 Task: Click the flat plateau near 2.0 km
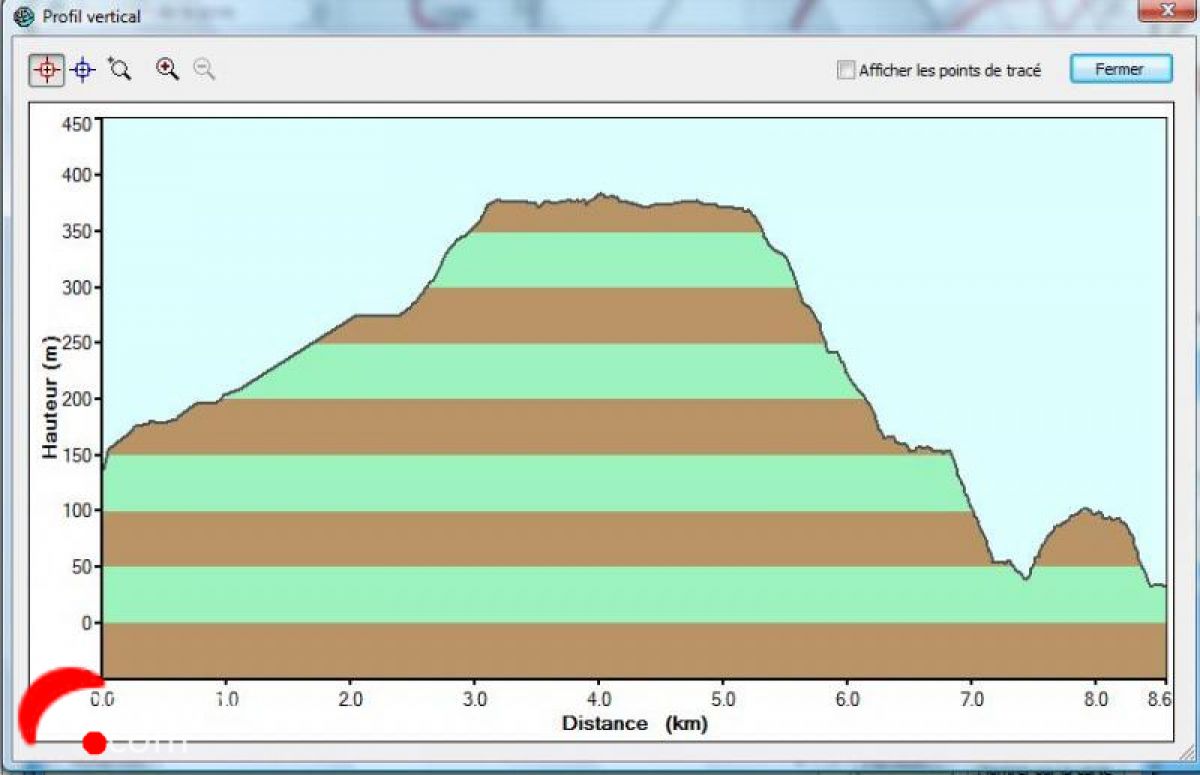(375, 316)
